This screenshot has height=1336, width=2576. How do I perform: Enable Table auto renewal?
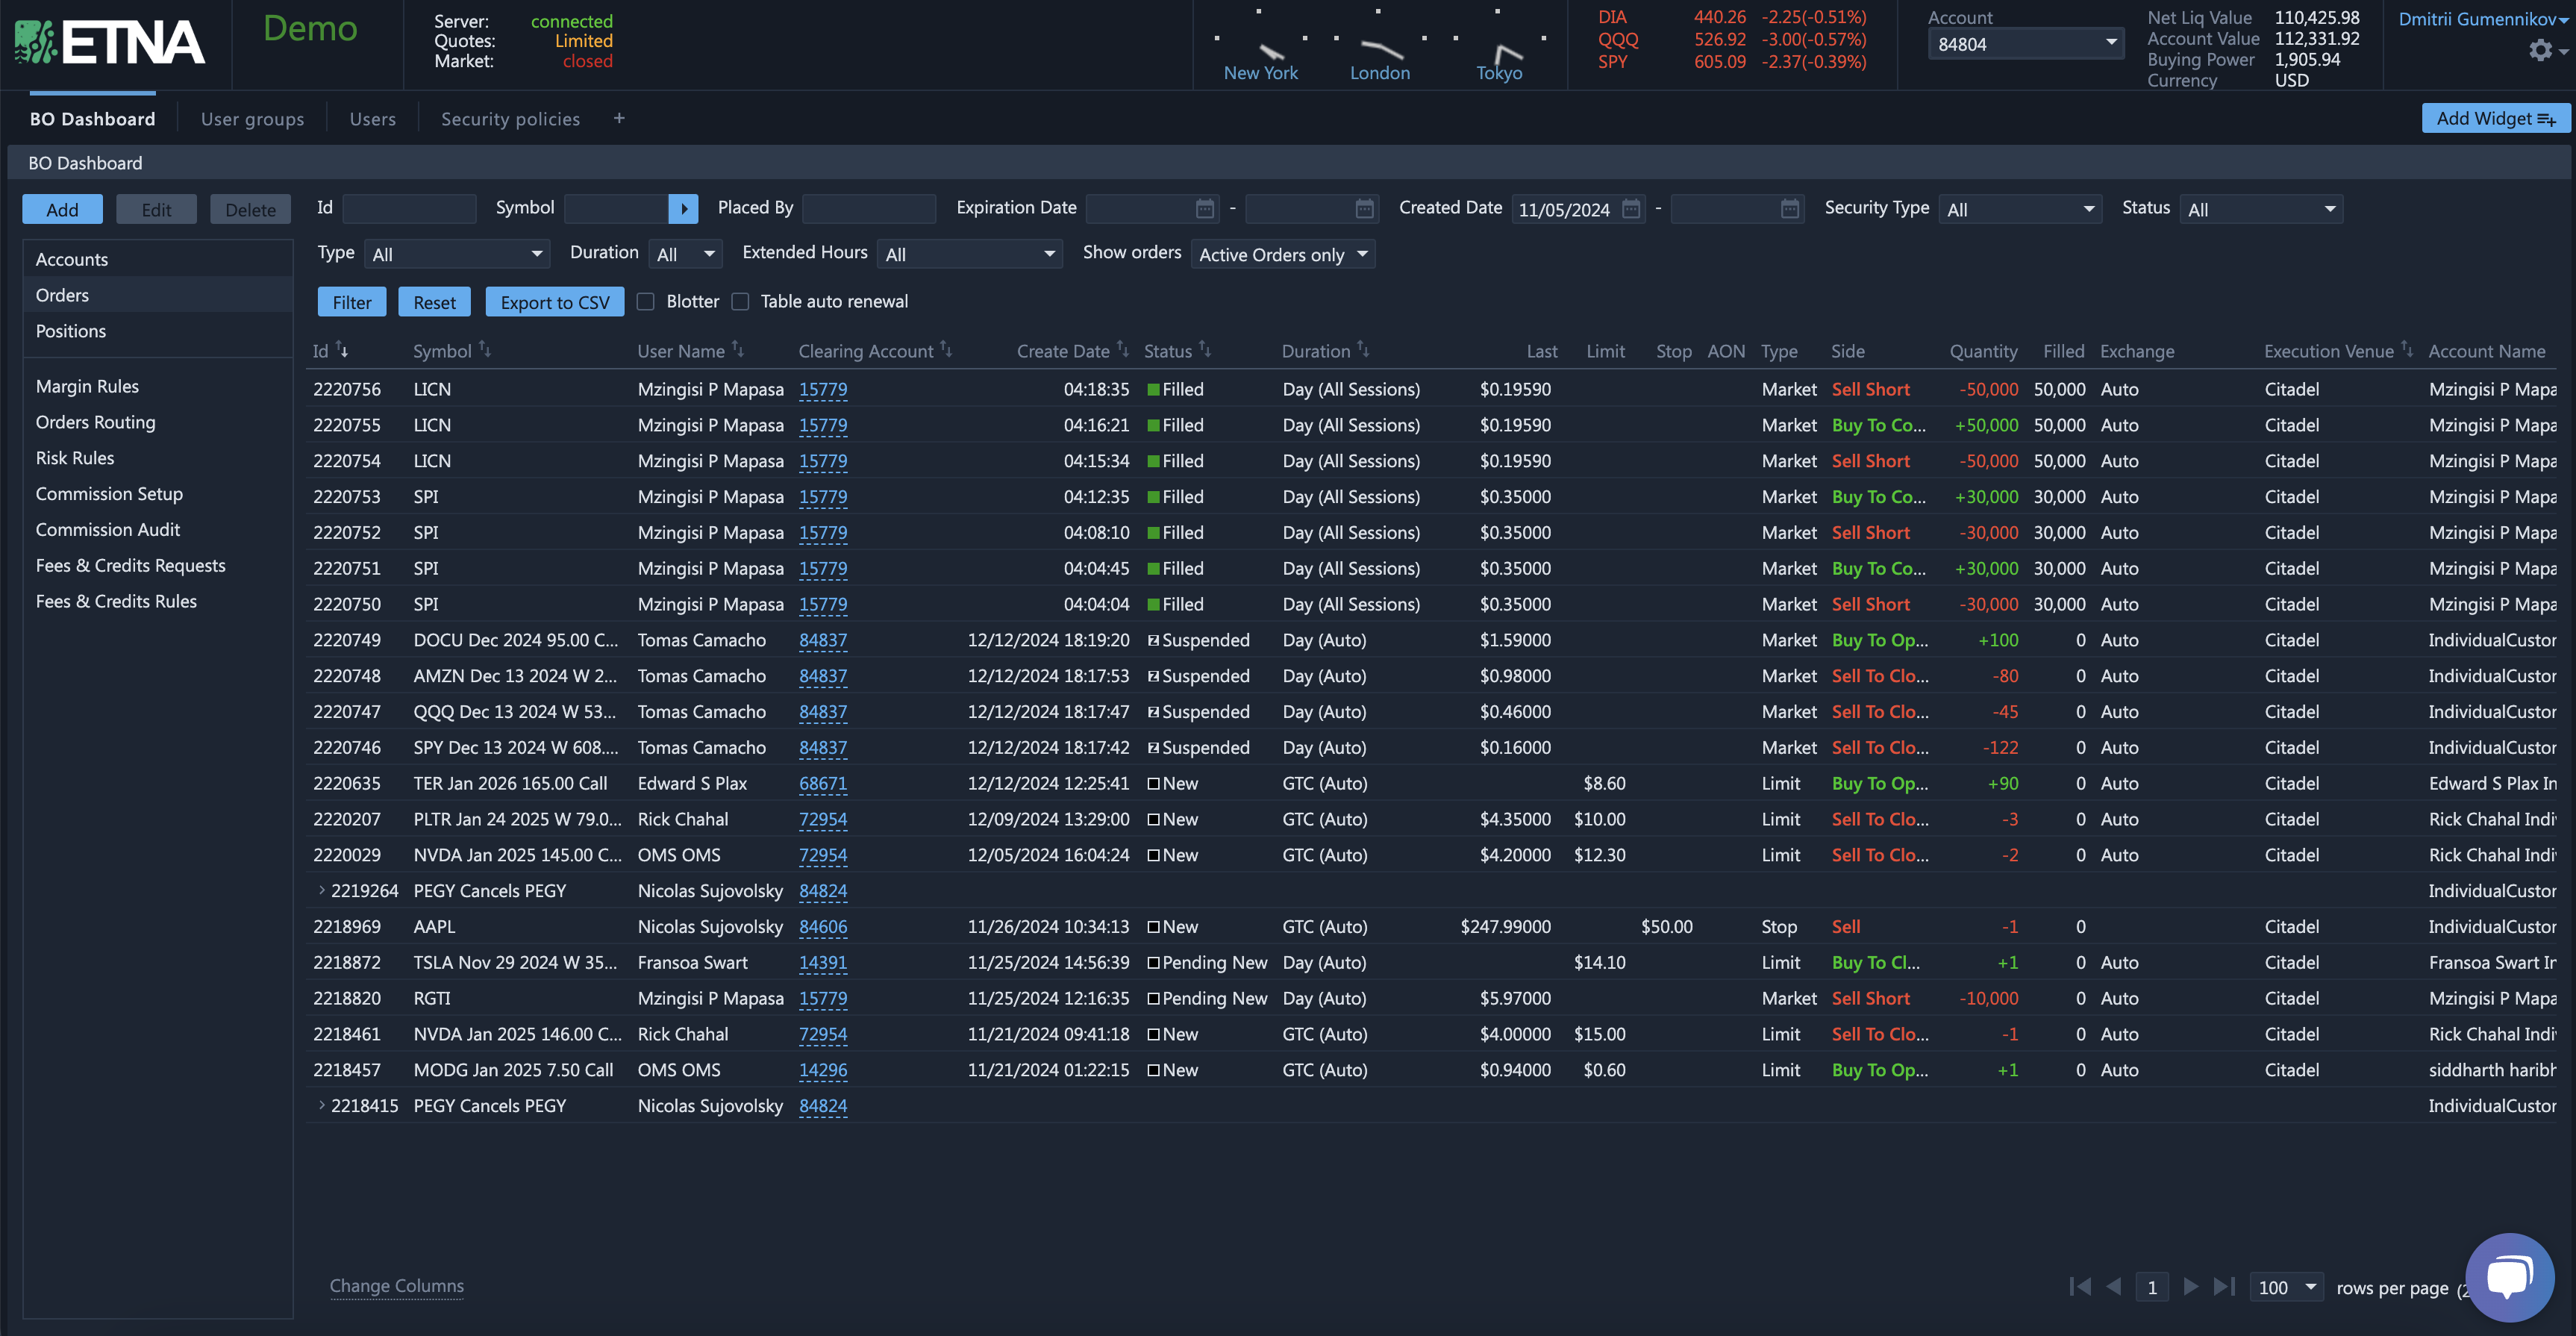[740, 301]
